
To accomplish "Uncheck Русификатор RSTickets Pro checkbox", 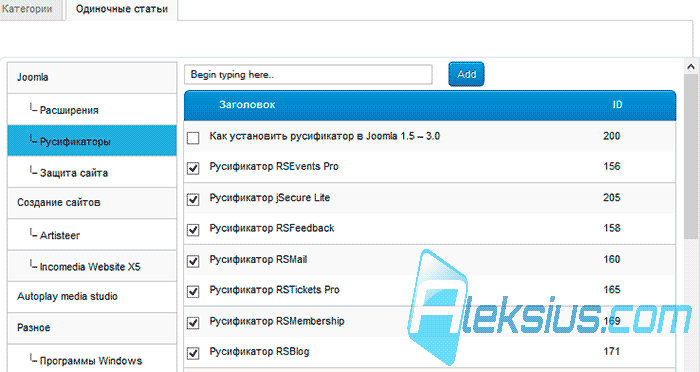I will point(193,292).
